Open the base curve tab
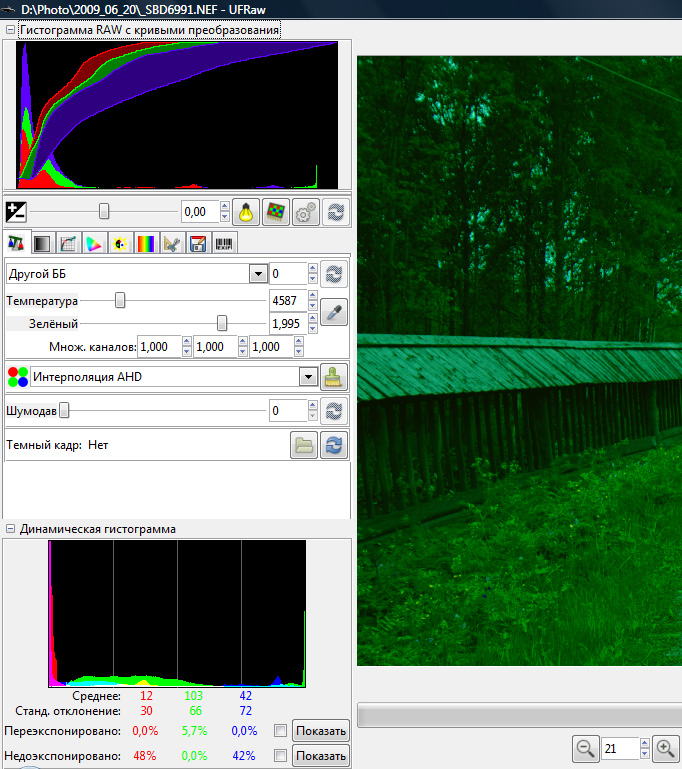This screenshot has width=682, height=769. pos(68,243)
